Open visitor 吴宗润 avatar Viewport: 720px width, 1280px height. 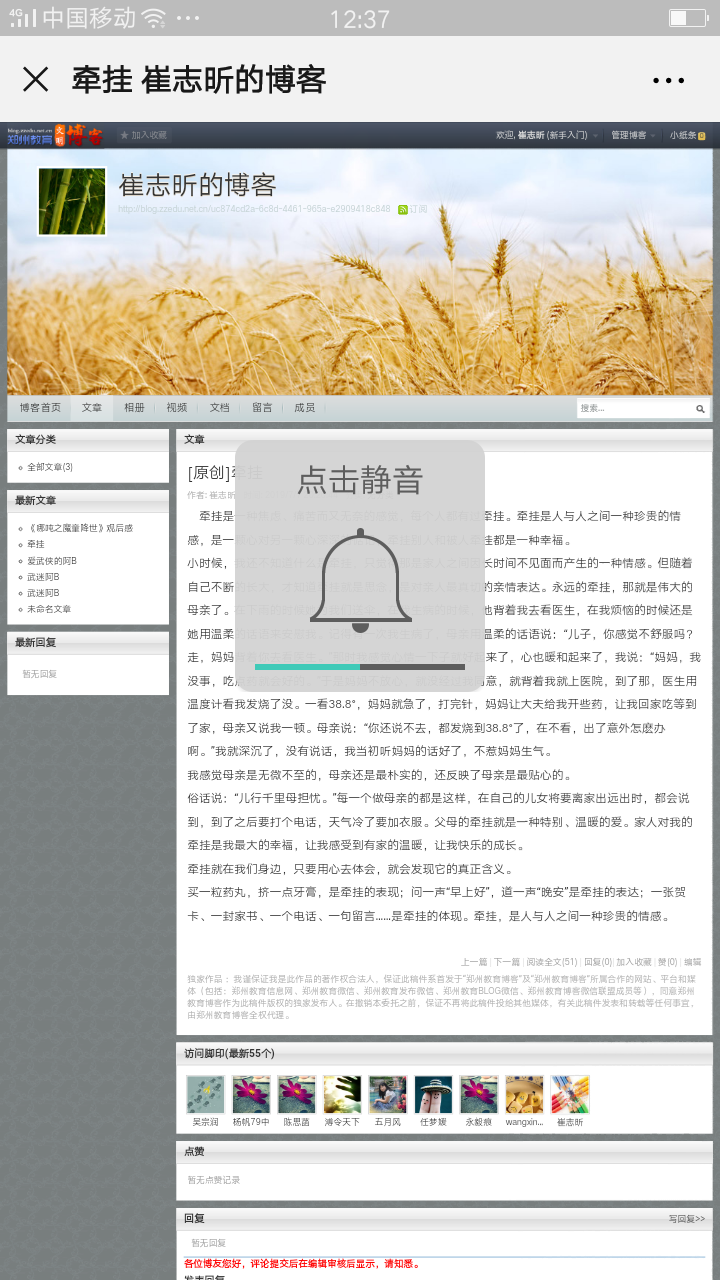(x=205, y=1095)
